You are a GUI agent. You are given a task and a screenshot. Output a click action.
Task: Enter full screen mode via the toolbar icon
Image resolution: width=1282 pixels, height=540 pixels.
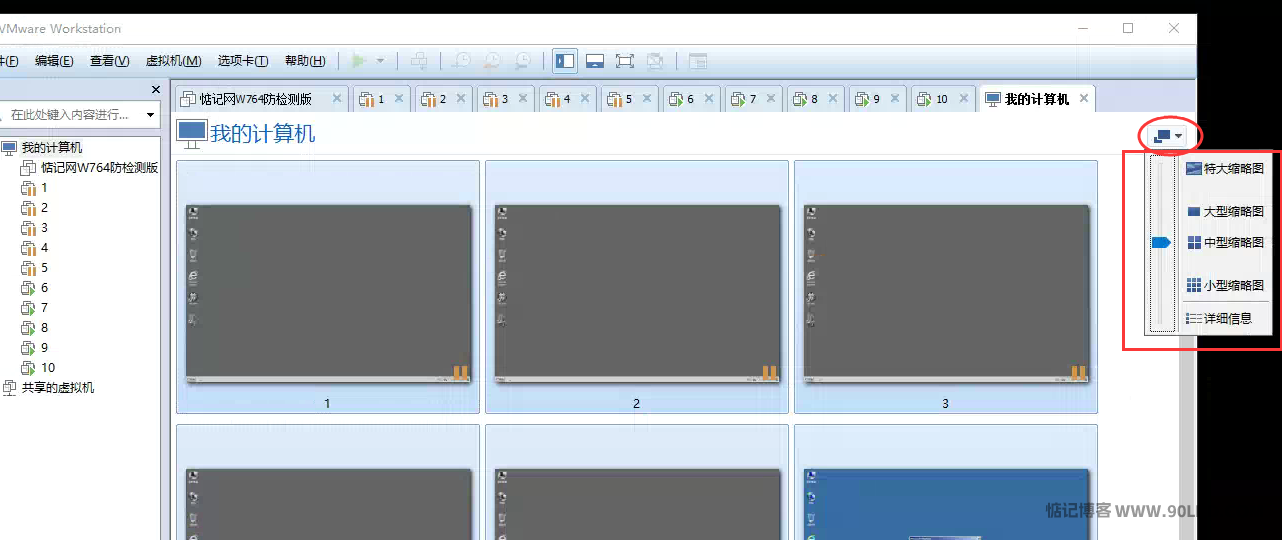pyautogui.click(x=625, y=61)
